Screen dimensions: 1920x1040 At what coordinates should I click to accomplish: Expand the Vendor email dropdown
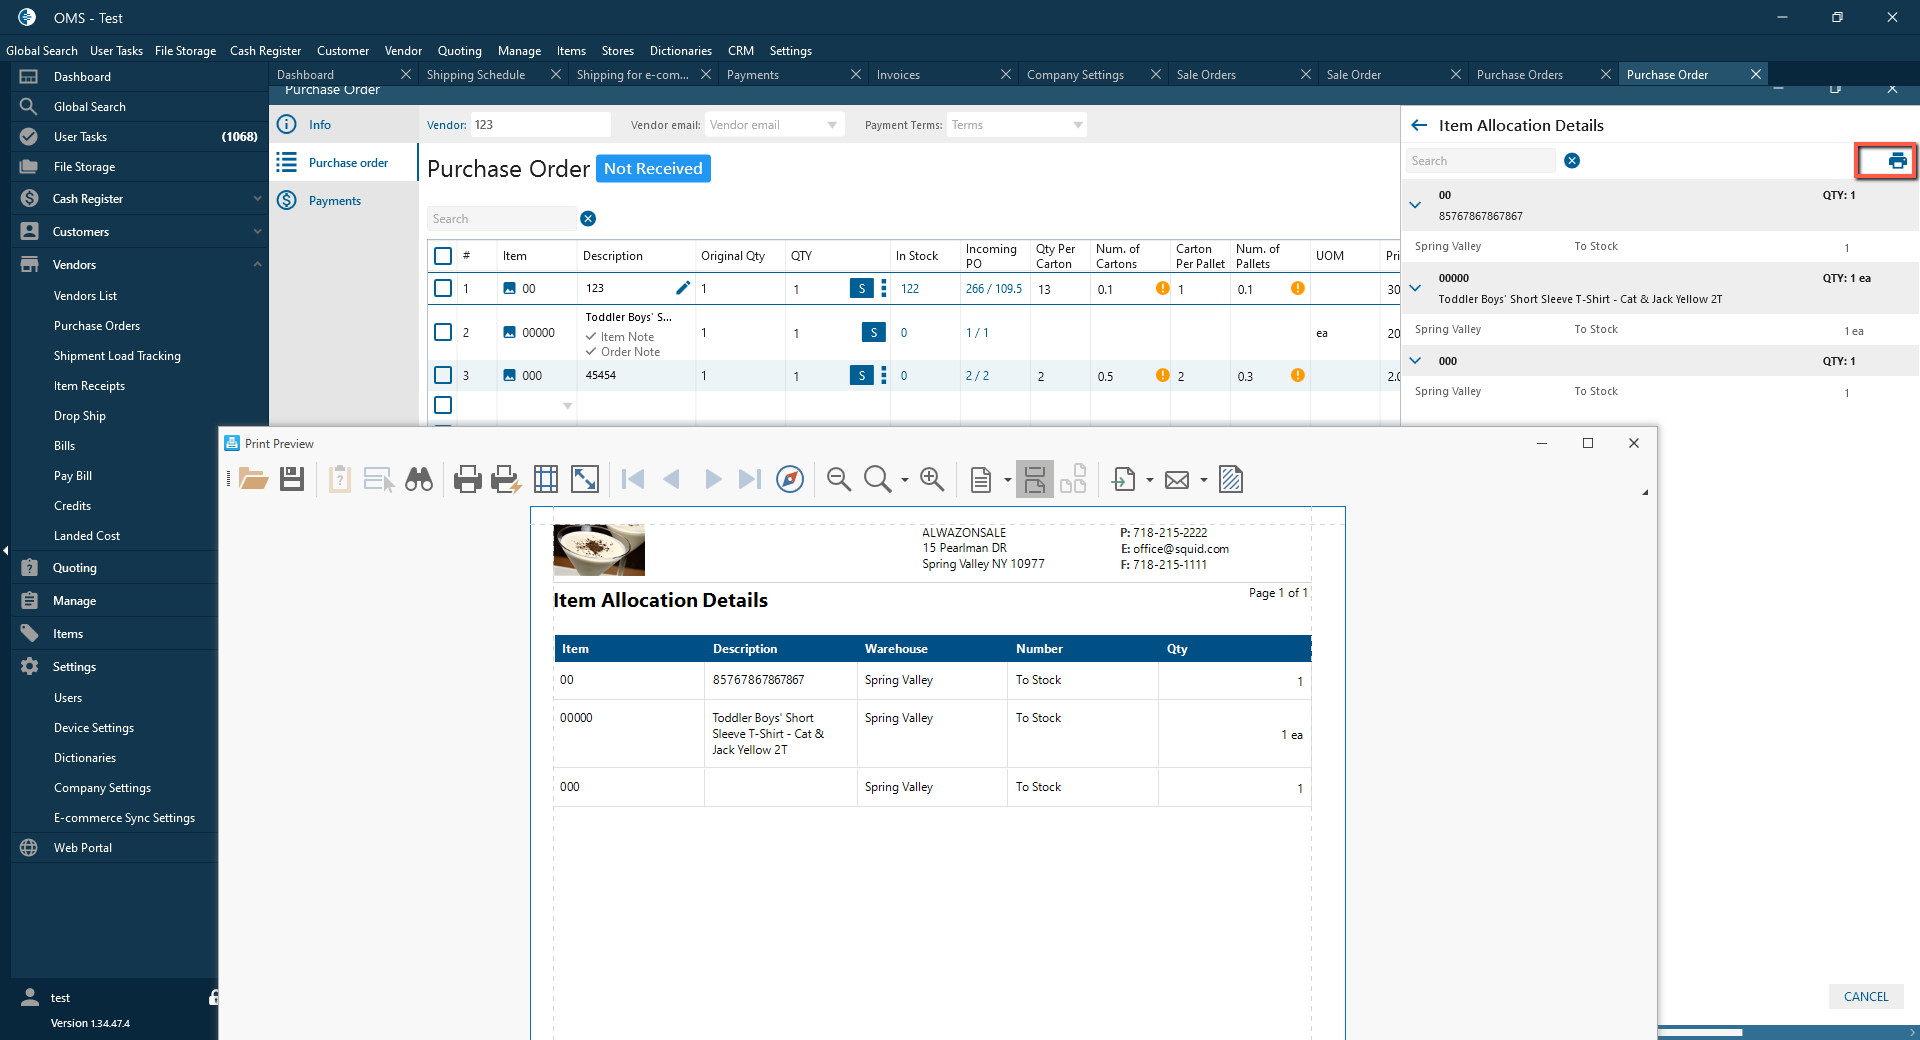click(832, 125)
